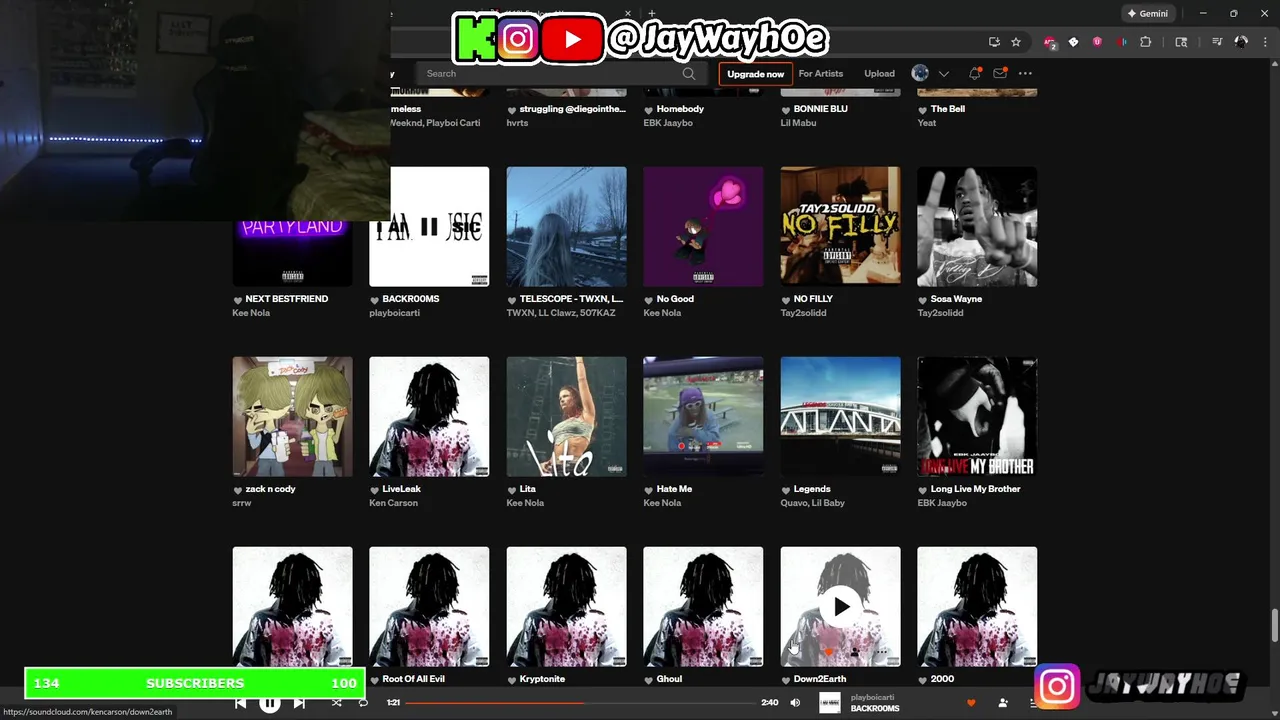This screenshot has width=1280, height=720.
Task: Like the zack n cody track
Action: click(238, 490)
